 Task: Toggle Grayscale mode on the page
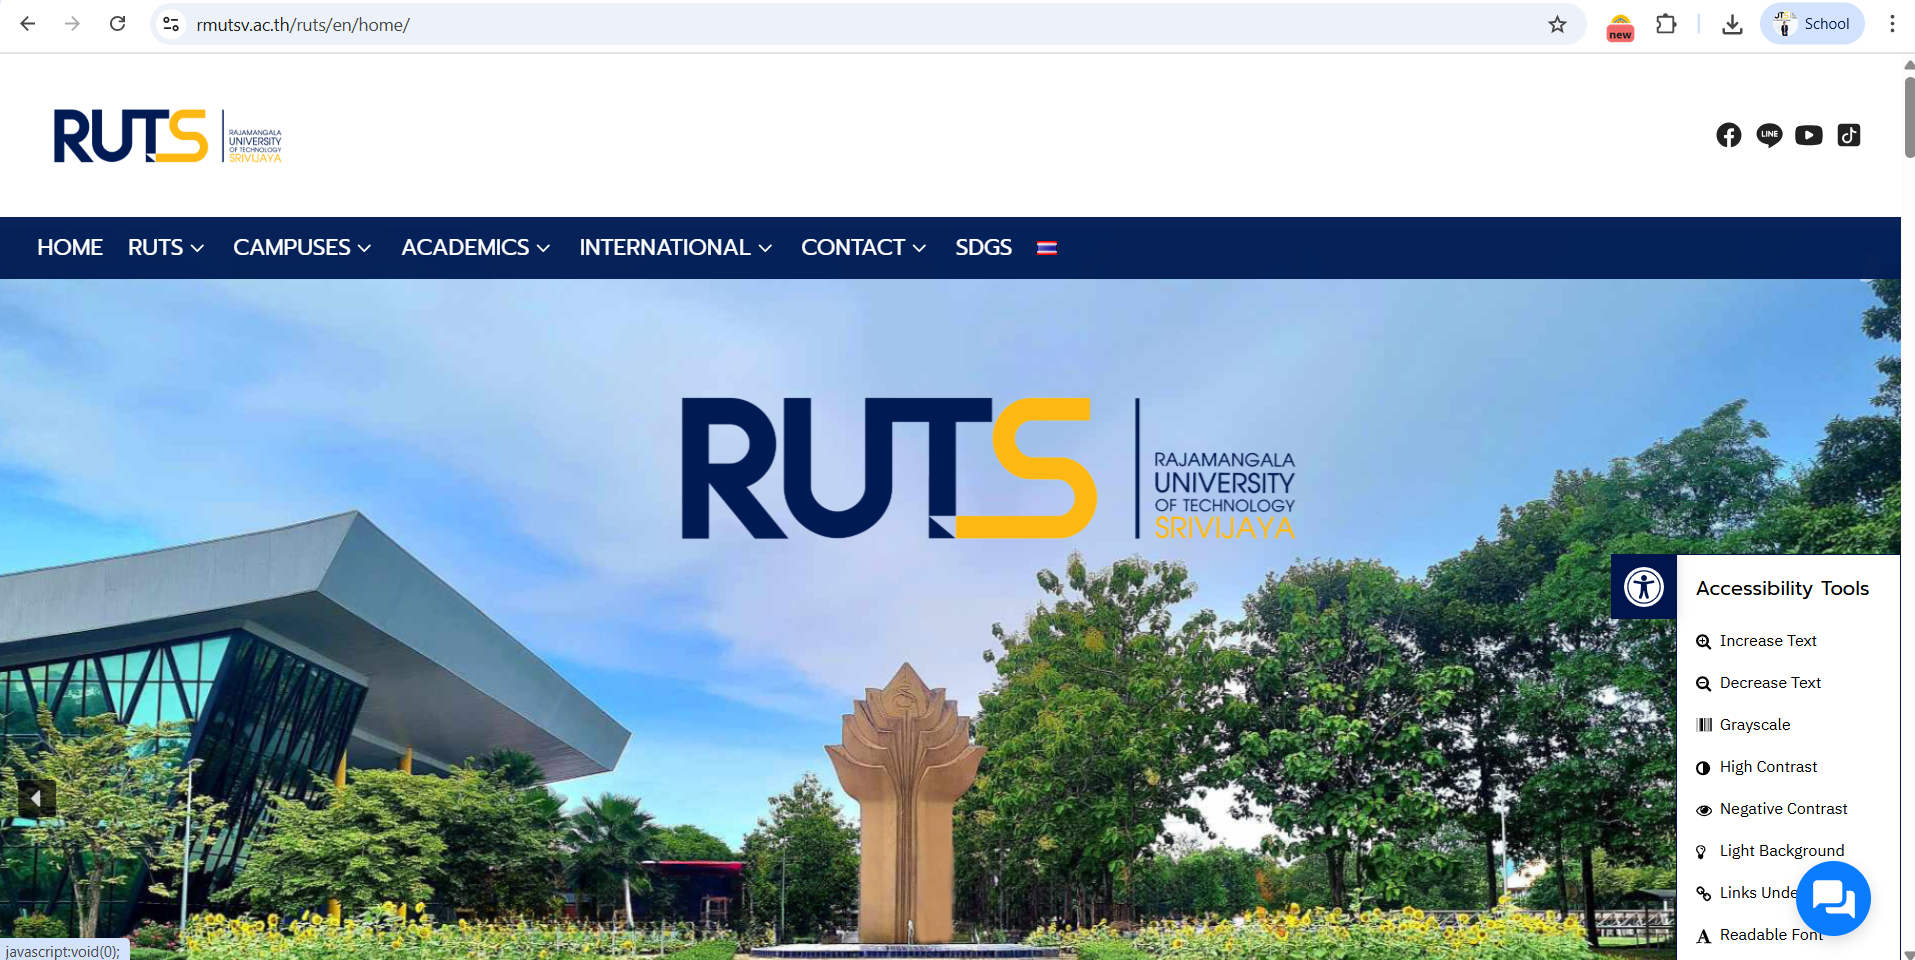click(x=1753, y=724)
